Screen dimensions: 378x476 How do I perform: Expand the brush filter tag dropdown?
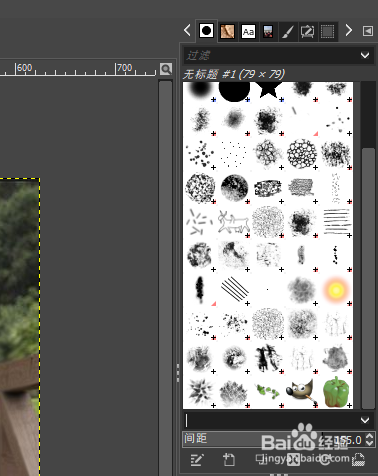[x=365, y=55]
